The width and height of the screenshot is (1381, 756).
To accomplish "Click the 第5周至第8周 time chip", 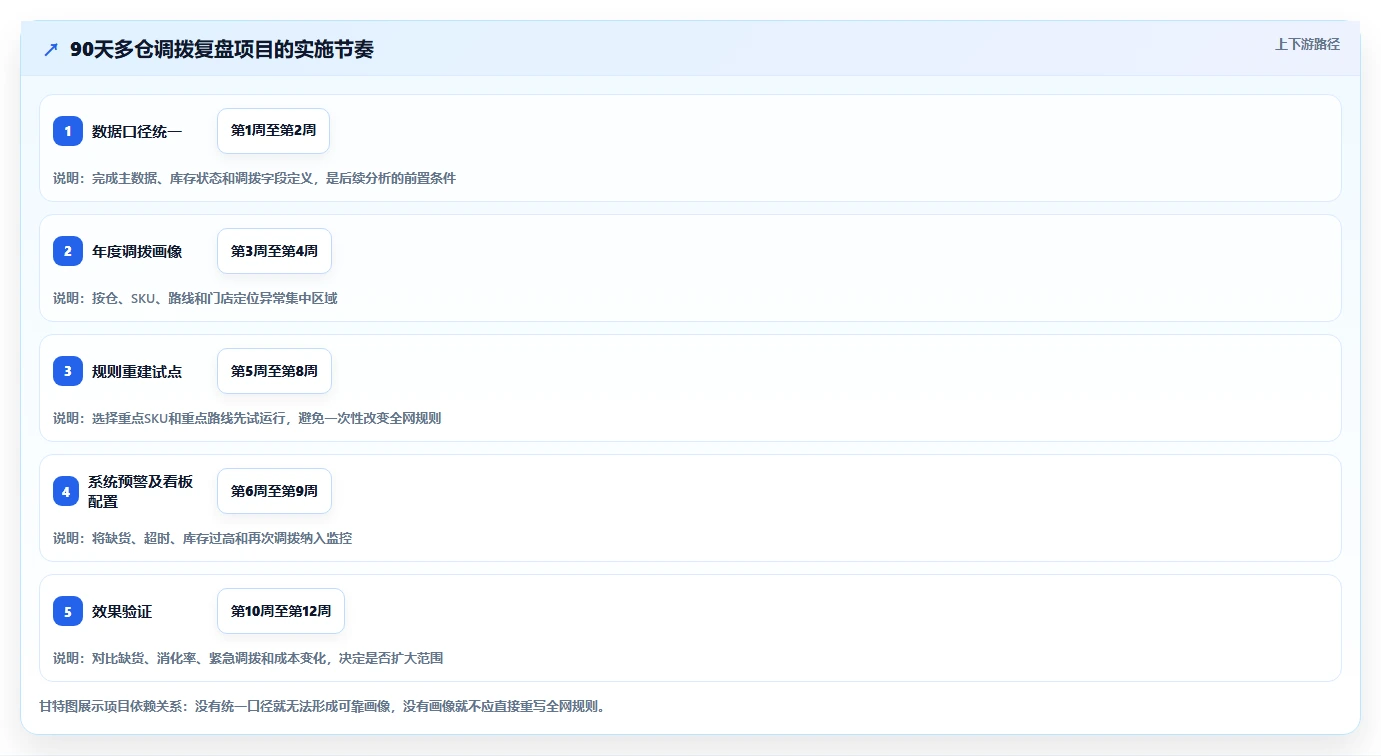I will pyautogui.click(x=274, y=371).
